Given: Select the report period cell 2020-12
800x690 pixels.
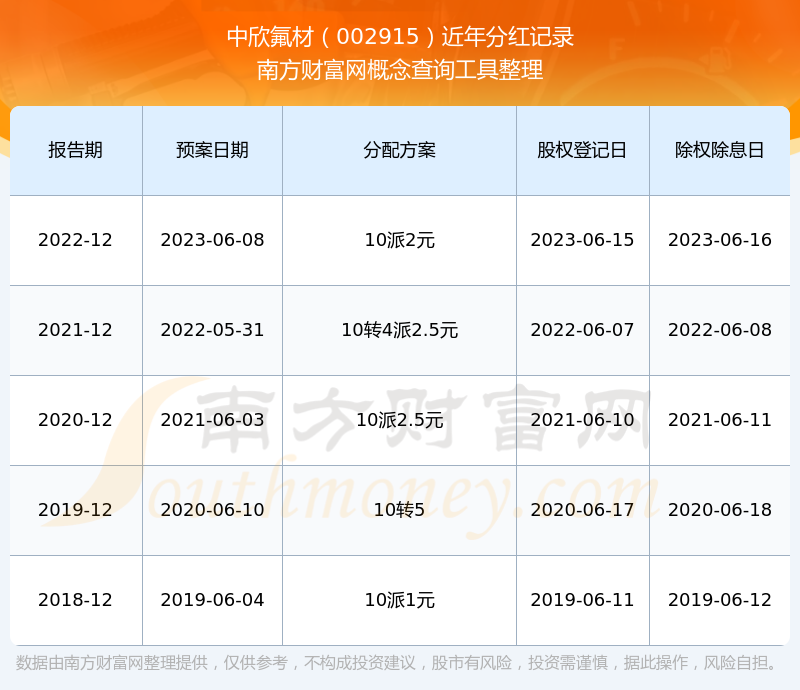Looking at the screenshot, I should tap(76, 420).
